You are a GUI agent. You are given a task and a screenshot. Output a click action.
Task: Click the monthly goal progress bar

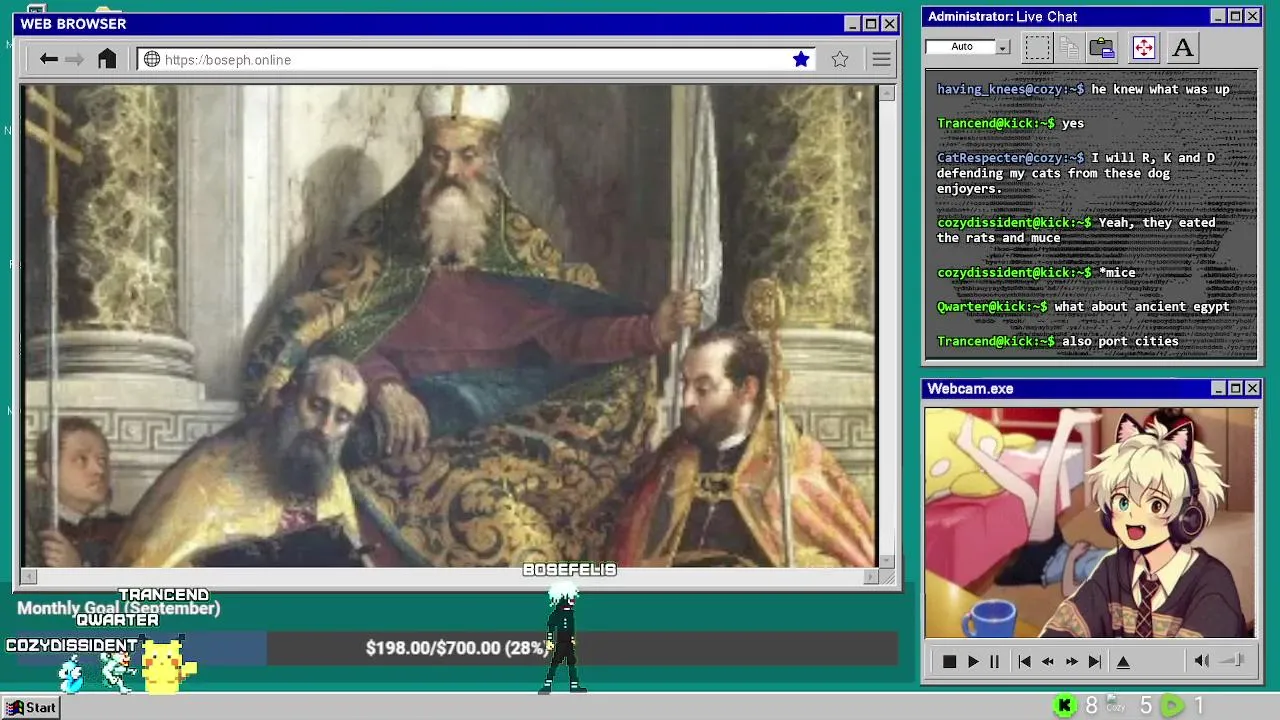[x=455, y=648]
